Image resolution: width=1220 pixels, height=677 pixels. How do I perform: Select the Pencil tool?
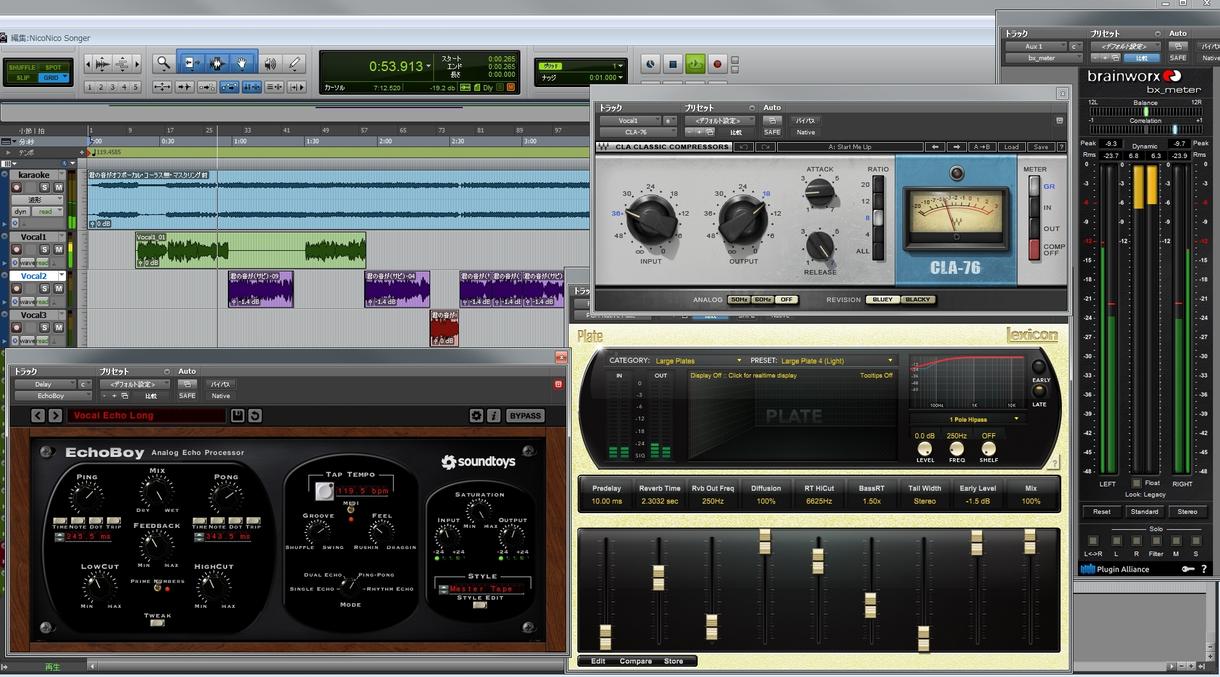pyautogui.click(x=295, y=64)
